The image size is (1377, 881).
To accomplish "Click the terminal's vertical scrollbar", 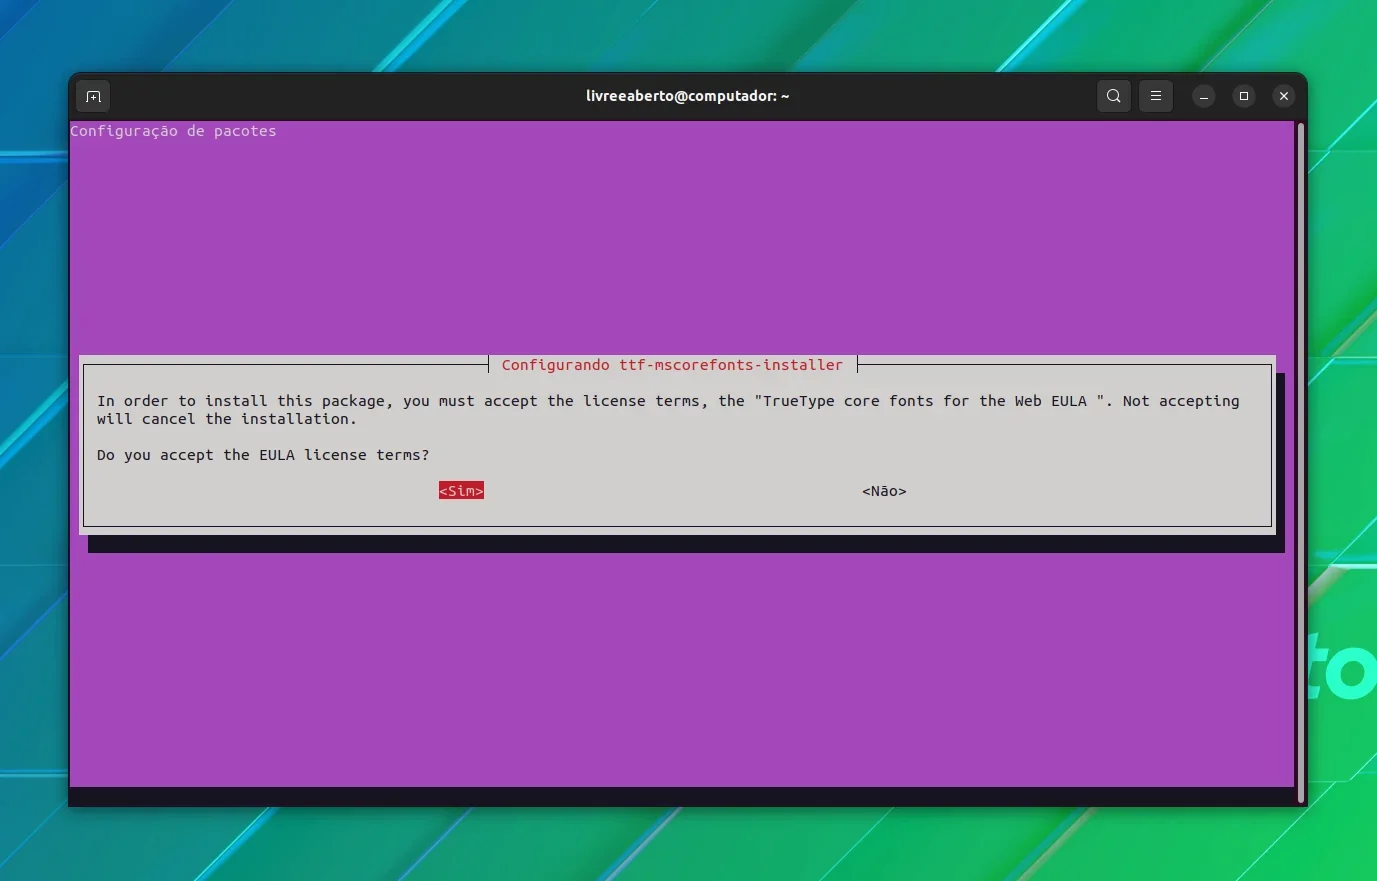I will pos(1301,462).
